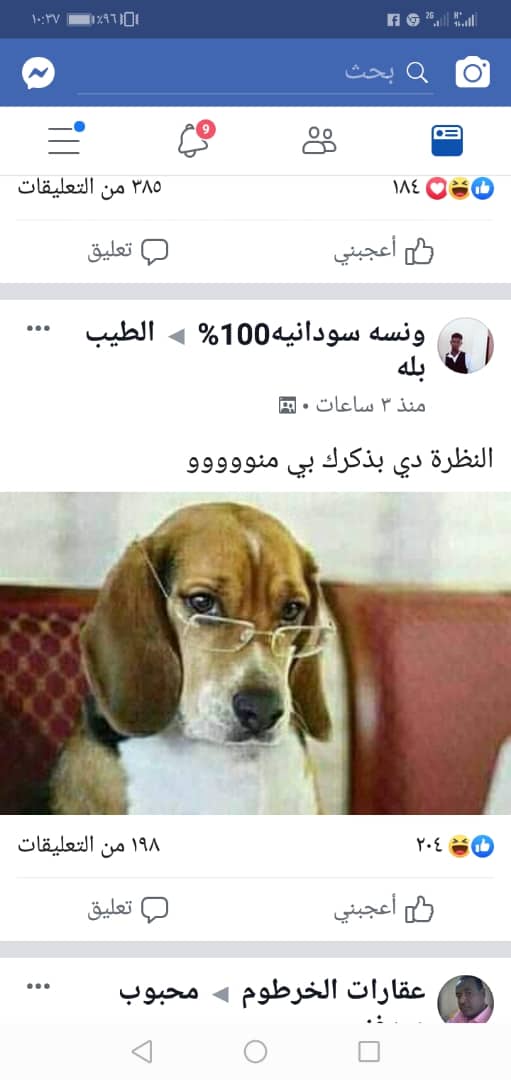
Task: Like the dog photo post
Action: pos(384,909)
